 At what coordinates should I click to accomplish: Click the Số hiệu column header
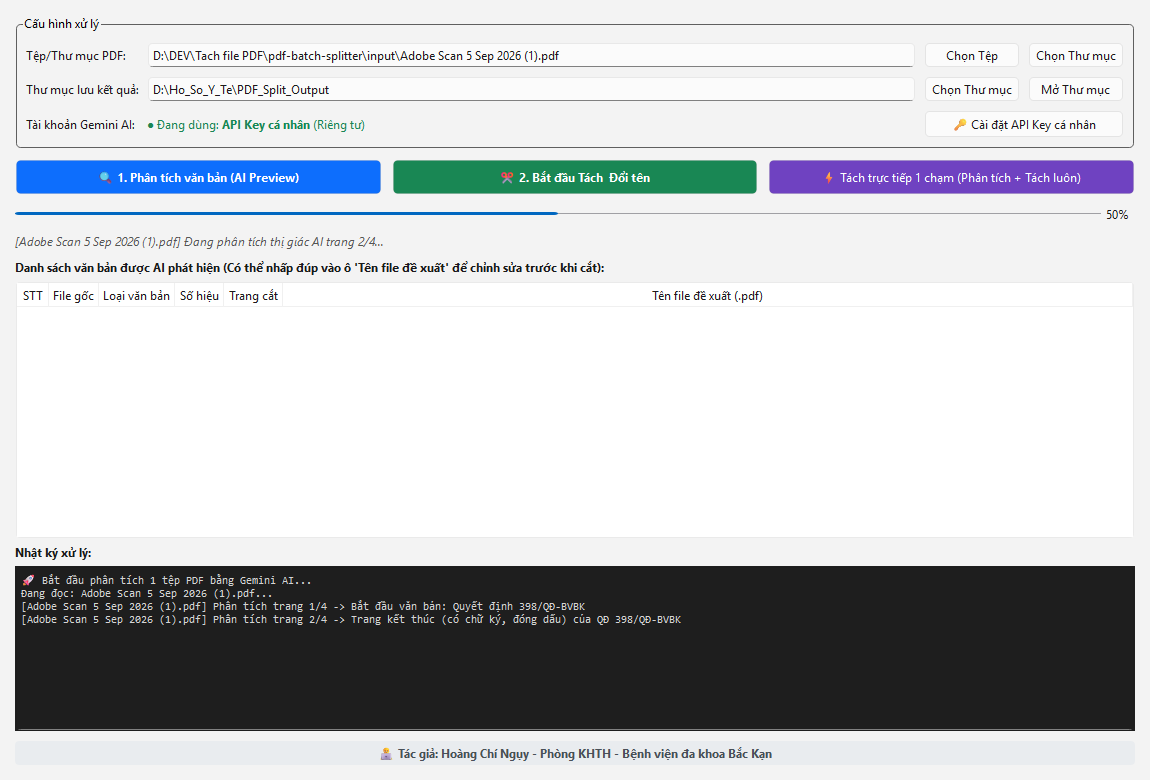[199, 295]
